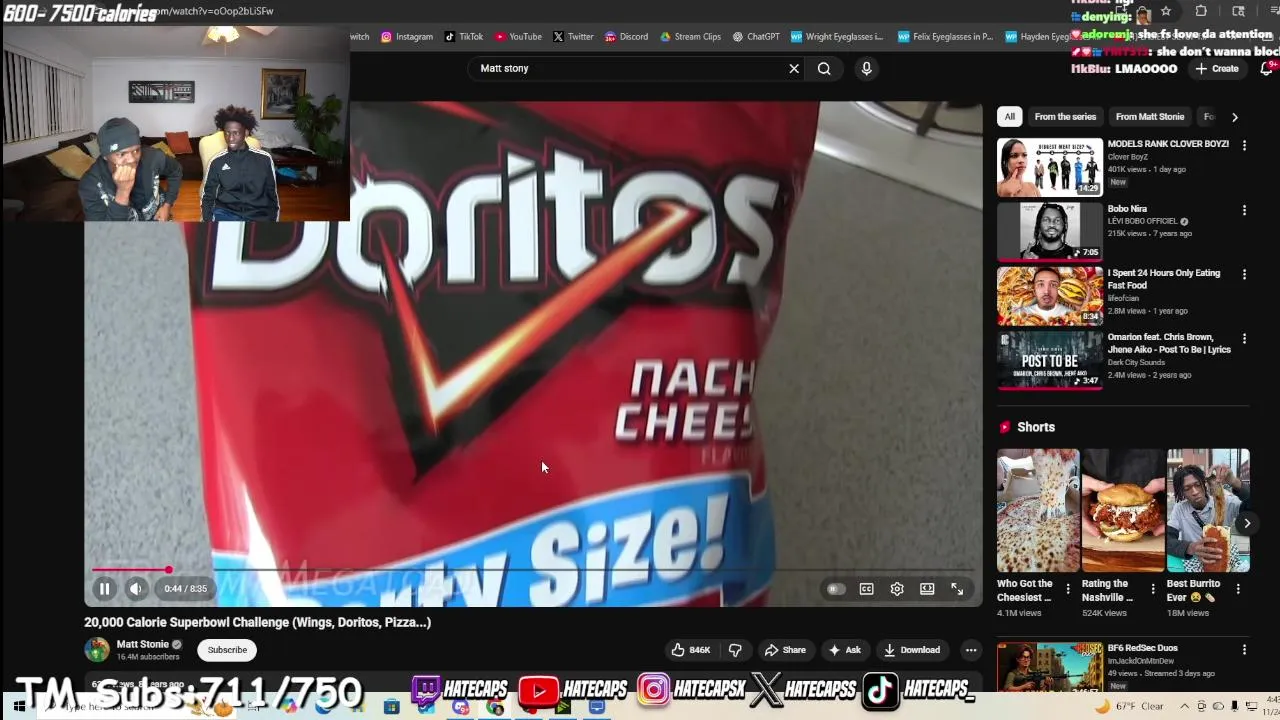The height and width of the screenshot is (720, 1280).
Task: Open options for 'MODELS RANK CLOVER BOYZ!'
Action: tap(1244, 146)
